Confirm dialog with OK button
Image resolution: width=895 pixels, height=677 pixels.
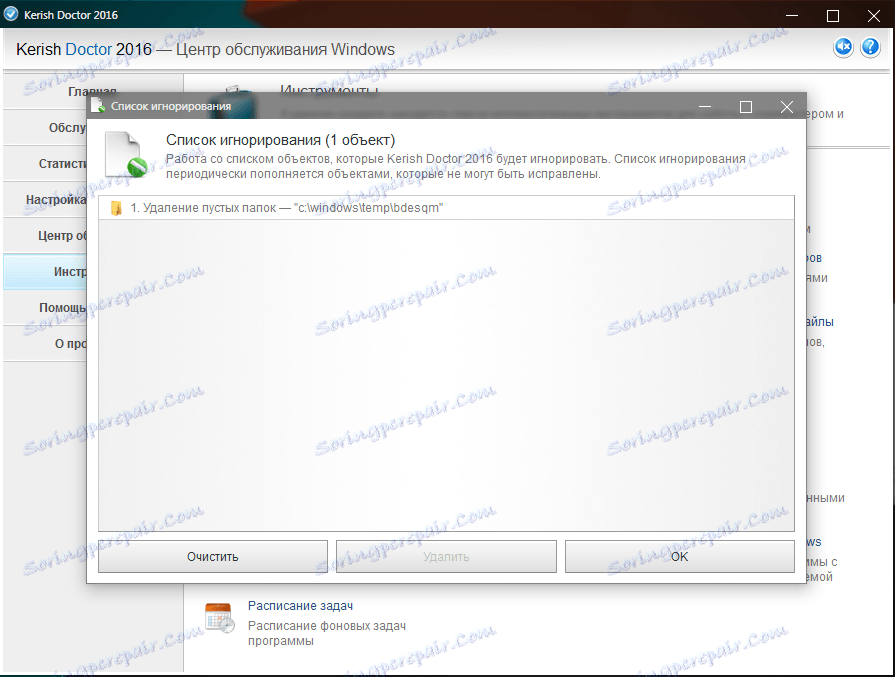coord(679,556)
